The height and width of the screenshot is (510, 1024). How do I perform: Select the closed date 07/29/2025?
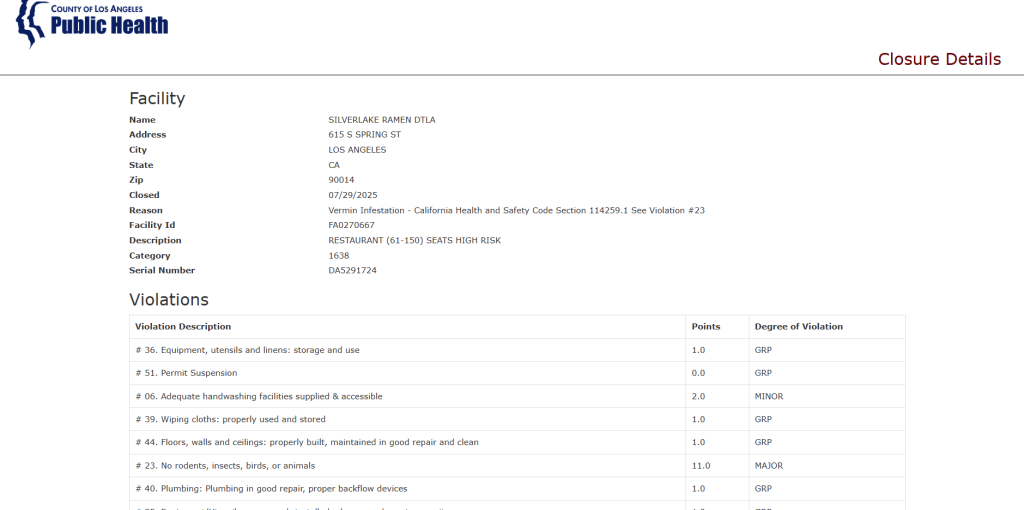[x=353, y=195]
